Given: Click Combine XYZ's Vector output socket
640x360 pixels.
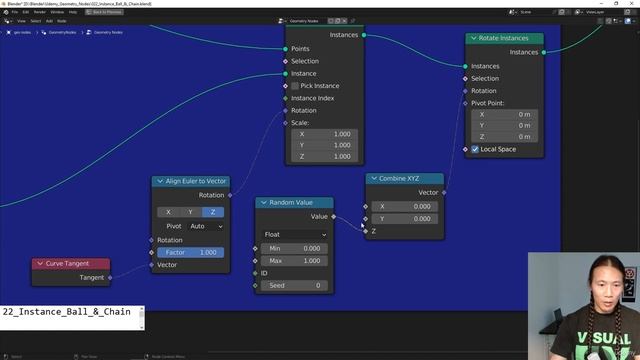Looking at the screenshot, I should [x=444, y=193].
